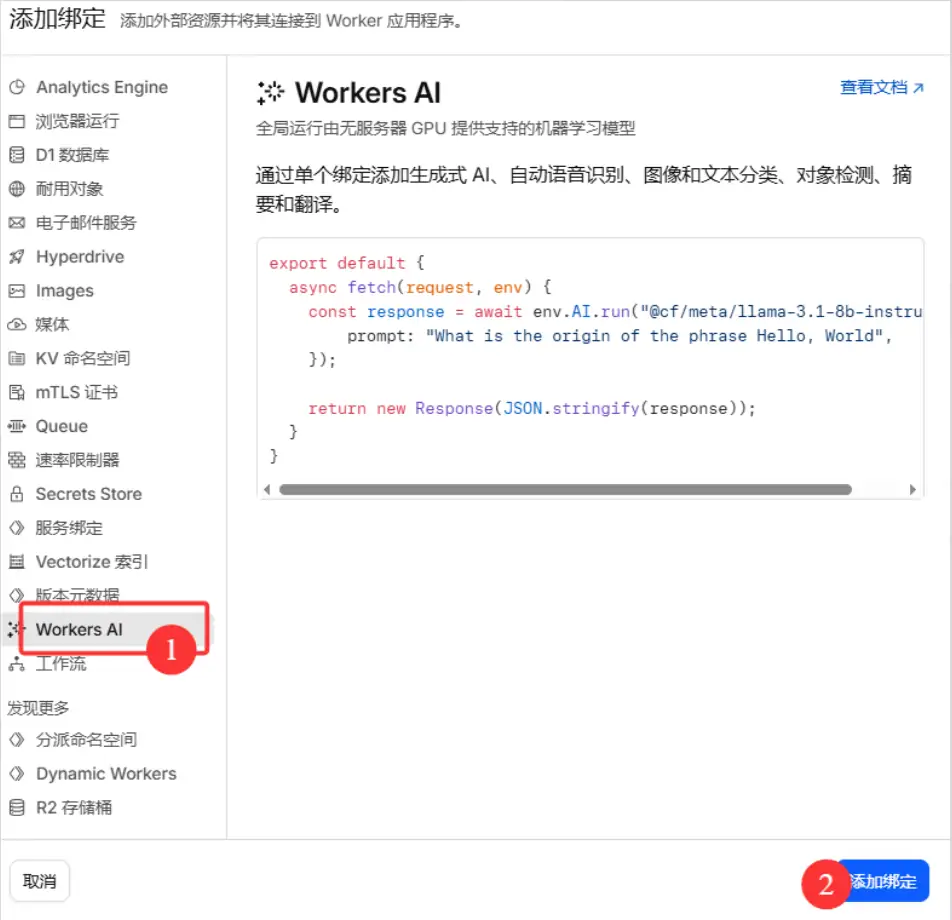Click the Secrets Store lock icon
Image resolution: width=952 pixels, height=920 pixels.
click(17, 494)
